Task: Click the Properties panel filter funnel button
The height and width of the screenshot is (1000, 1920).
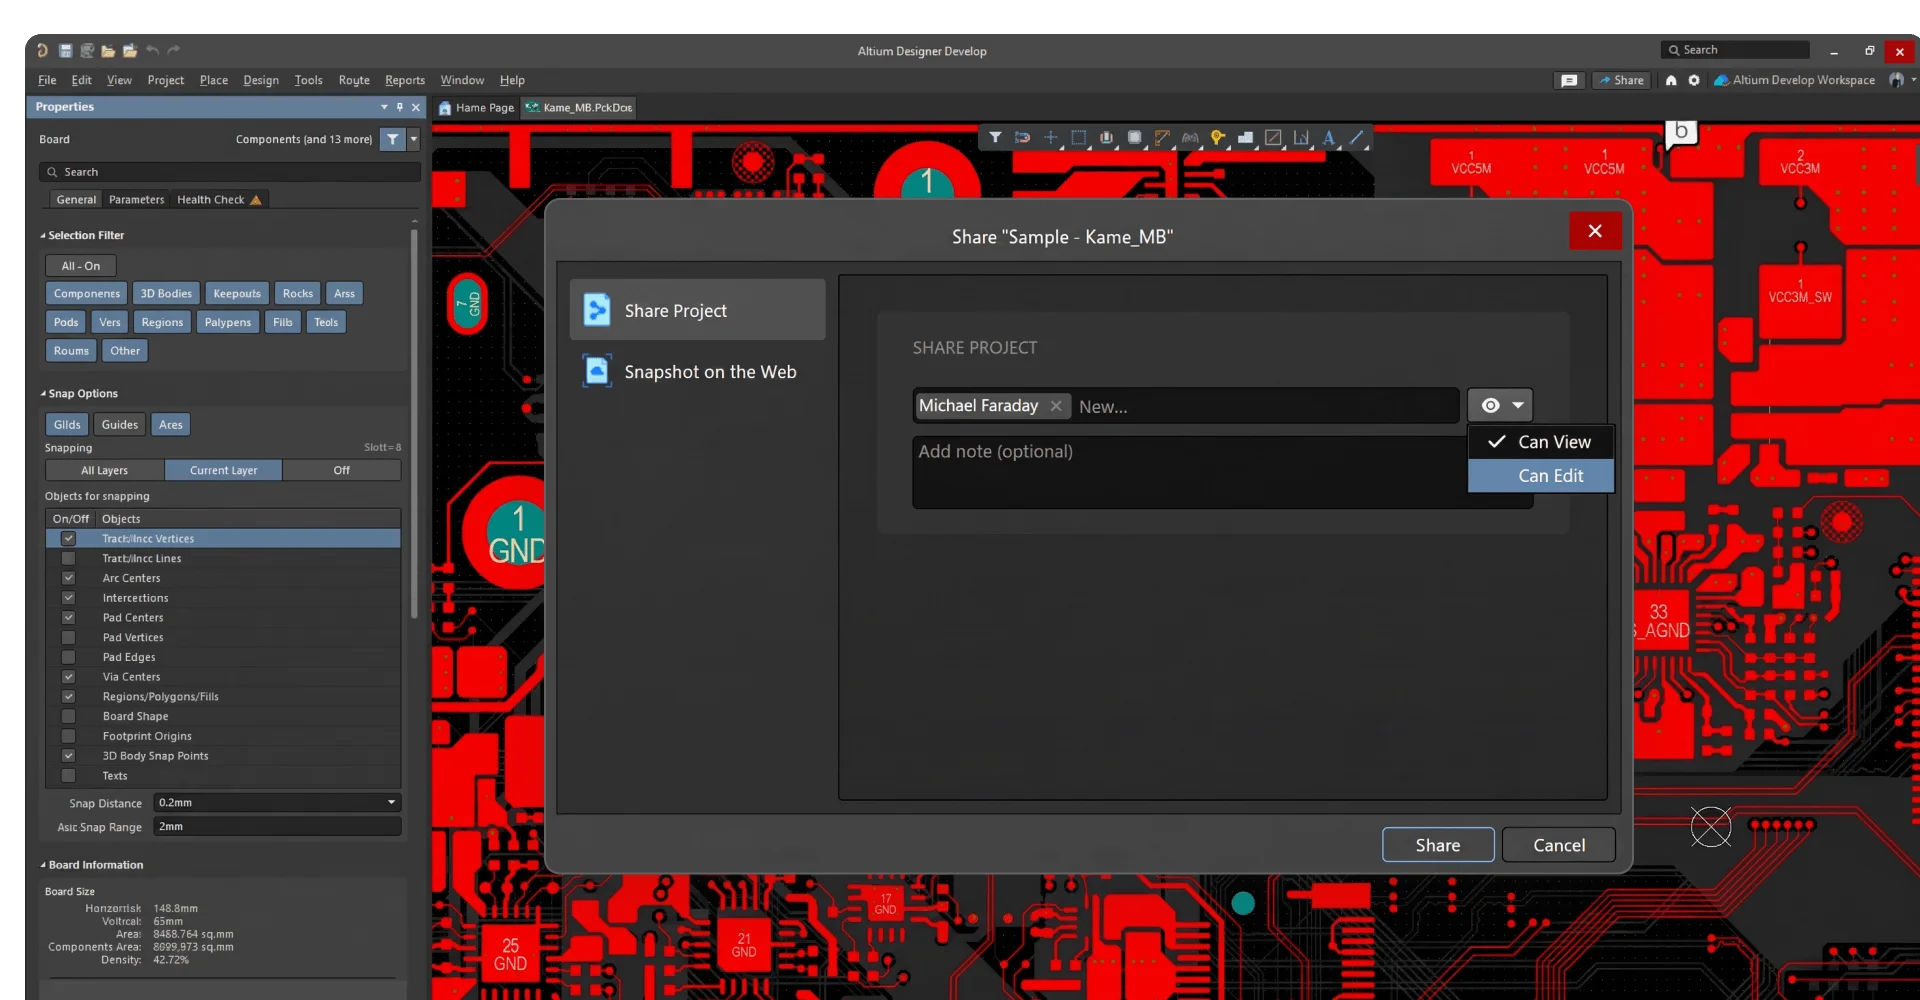Action: 393,139
